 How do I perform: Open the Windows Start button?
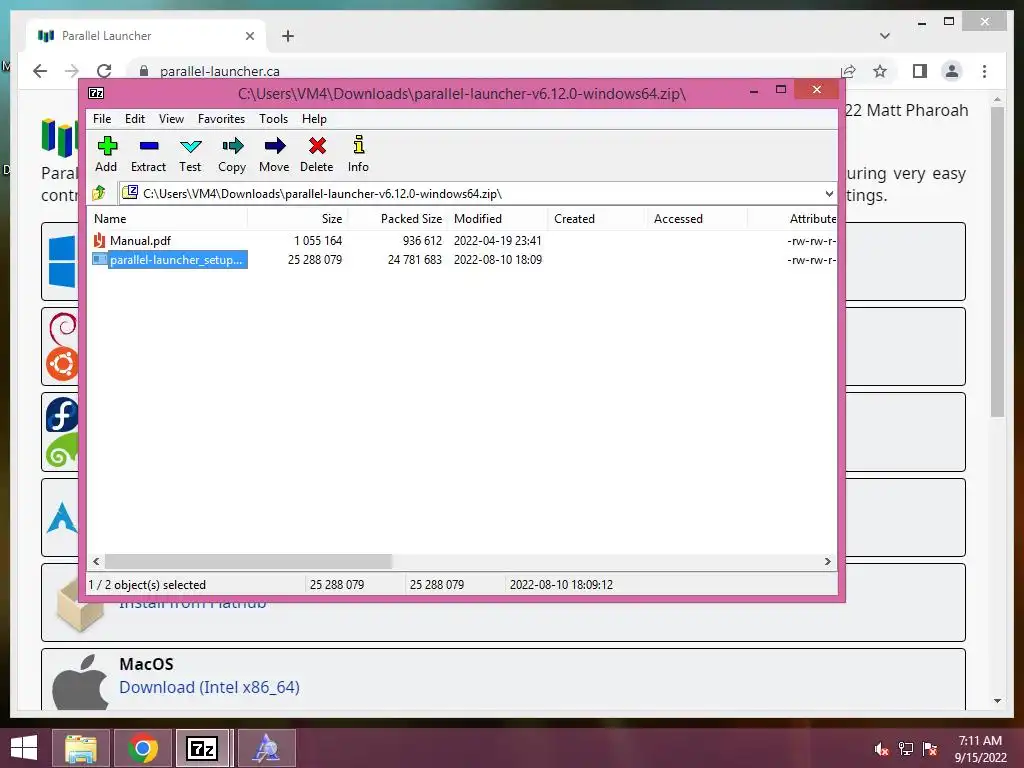coord(24,748)
